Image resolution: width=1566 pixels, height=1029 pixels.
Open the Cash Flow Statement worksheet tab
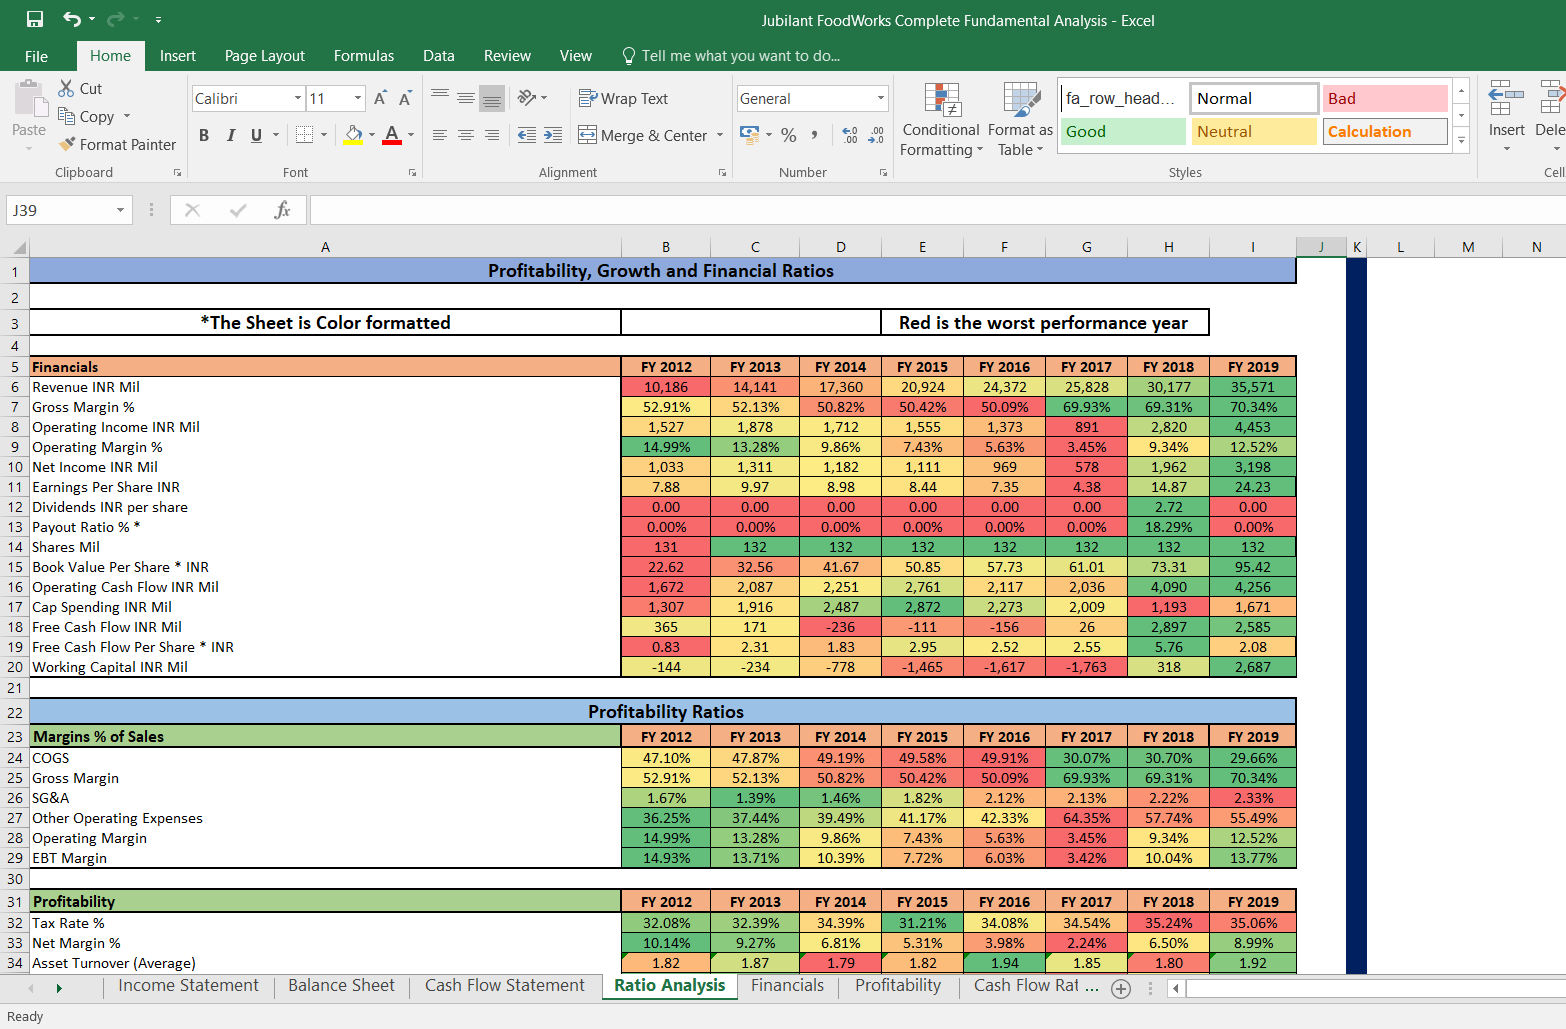click(505, 986)
